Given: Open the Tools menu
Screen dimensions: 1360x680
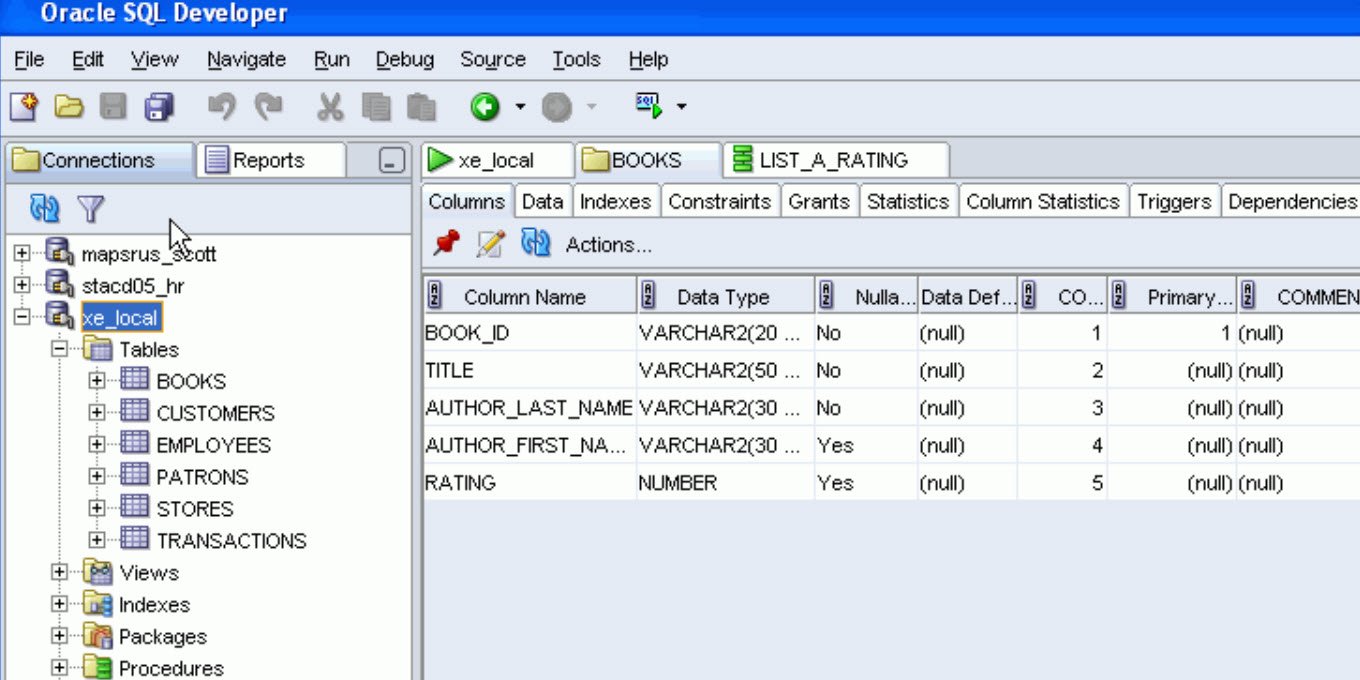Looking at the screenshot, I should [575, 59].
